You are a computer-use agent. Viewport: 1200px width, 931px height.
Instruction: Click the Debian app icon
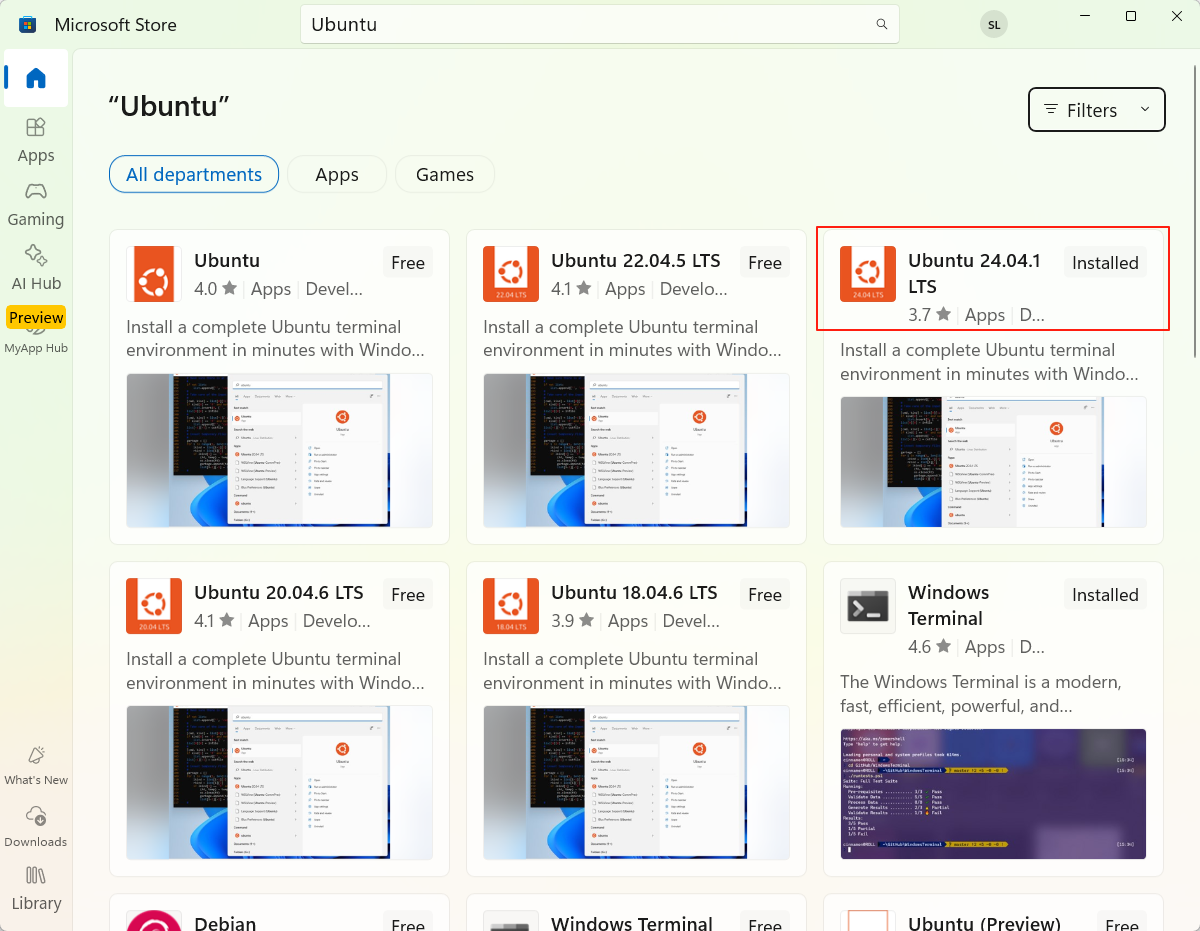[x=154, y=921]
